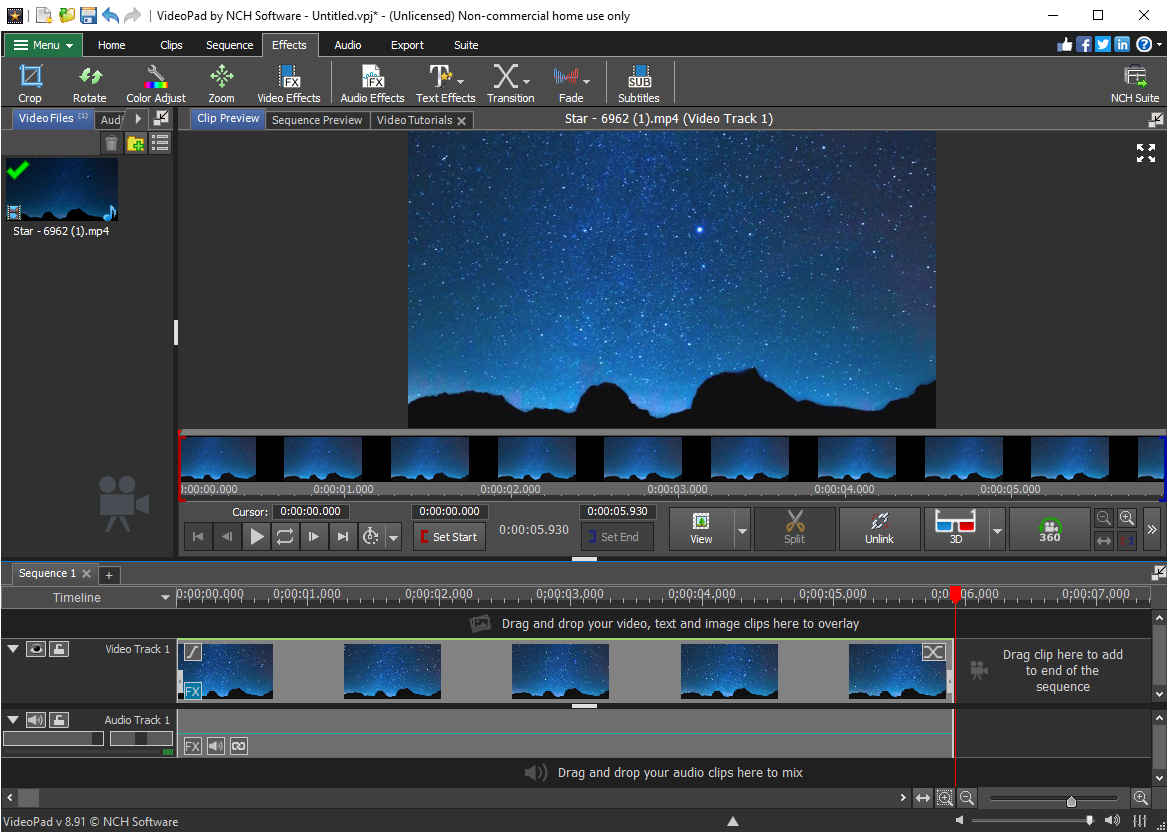Save the project with the floppy icon

pos(88,15)
